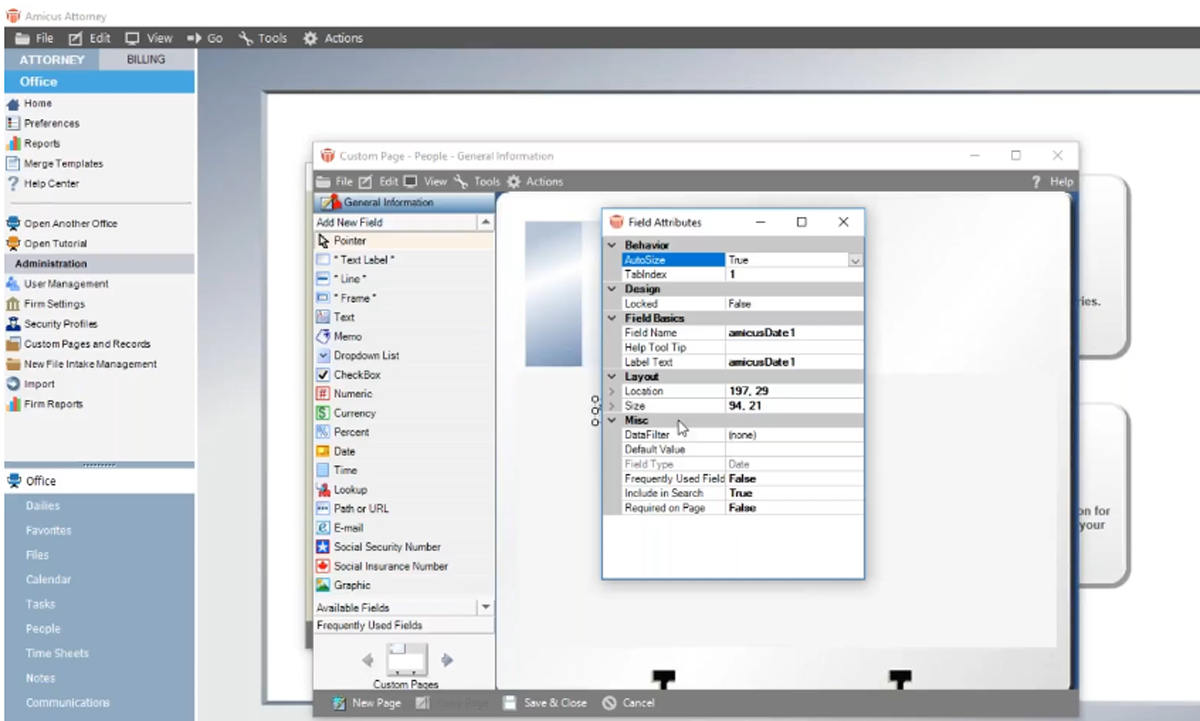Go to the previous custom page
This screenshot has width=1200, height=721.
[x=368, y=660]
